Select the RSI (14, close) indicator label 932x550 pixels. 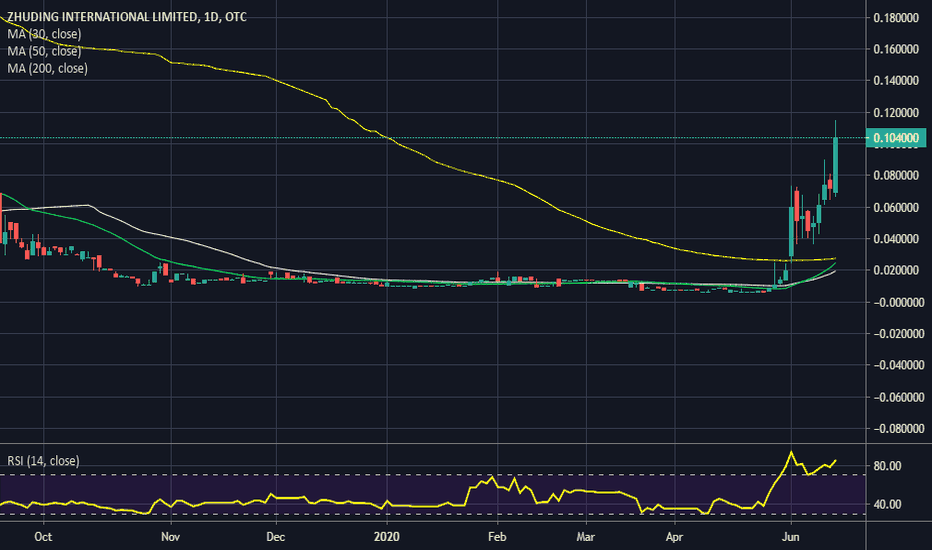point(43,461)
